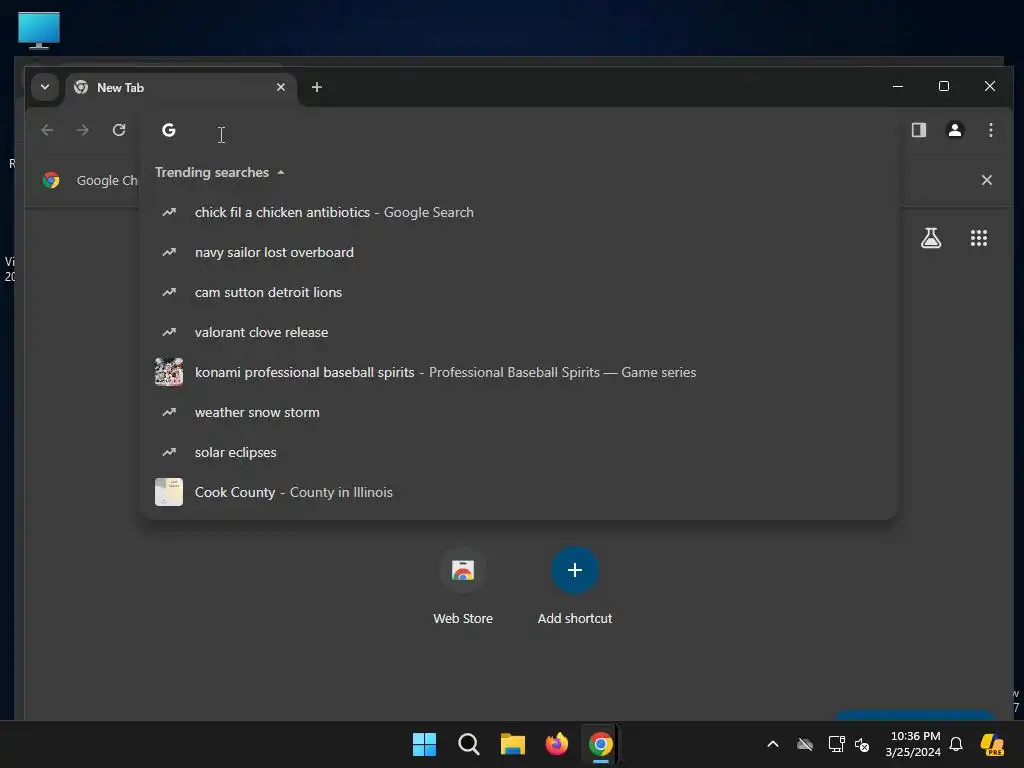Expand the tab search dropdown
This screenshot has width=1024, height=768.
click(x=45, y=87)
